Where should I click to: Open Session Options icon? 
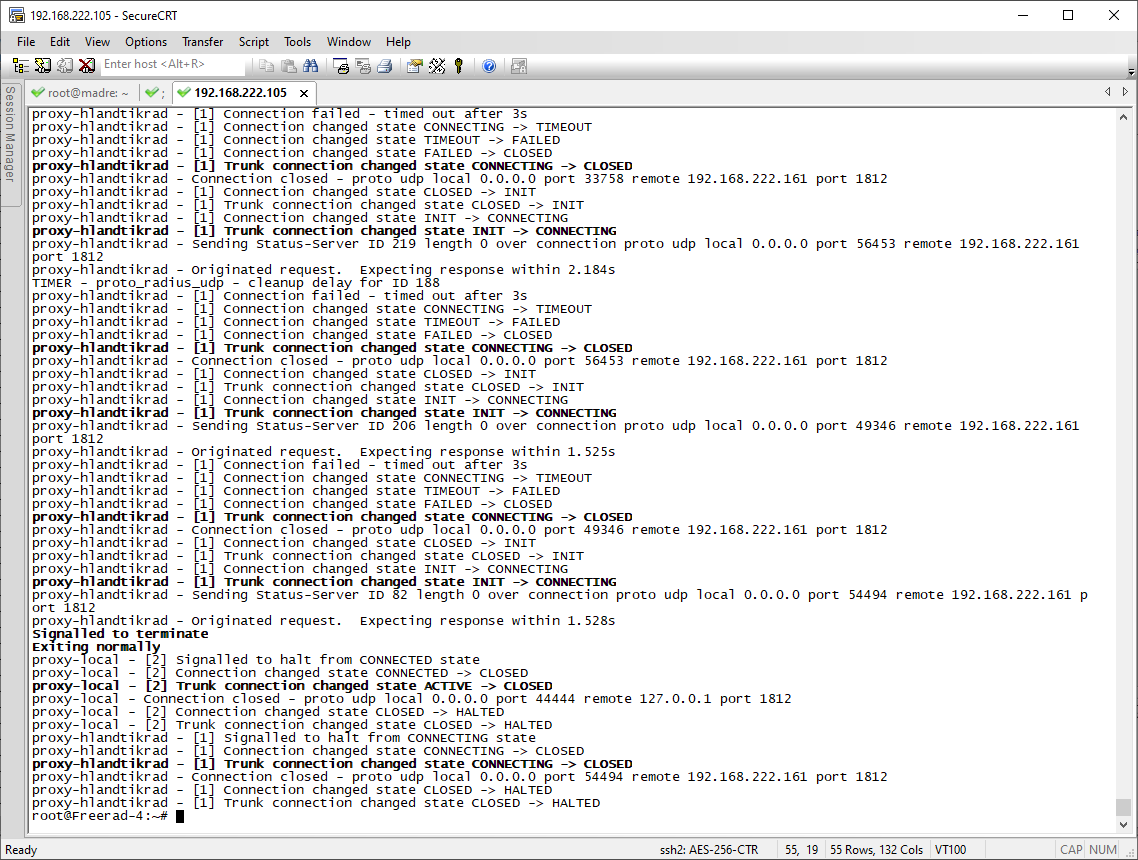click(414, 66)
